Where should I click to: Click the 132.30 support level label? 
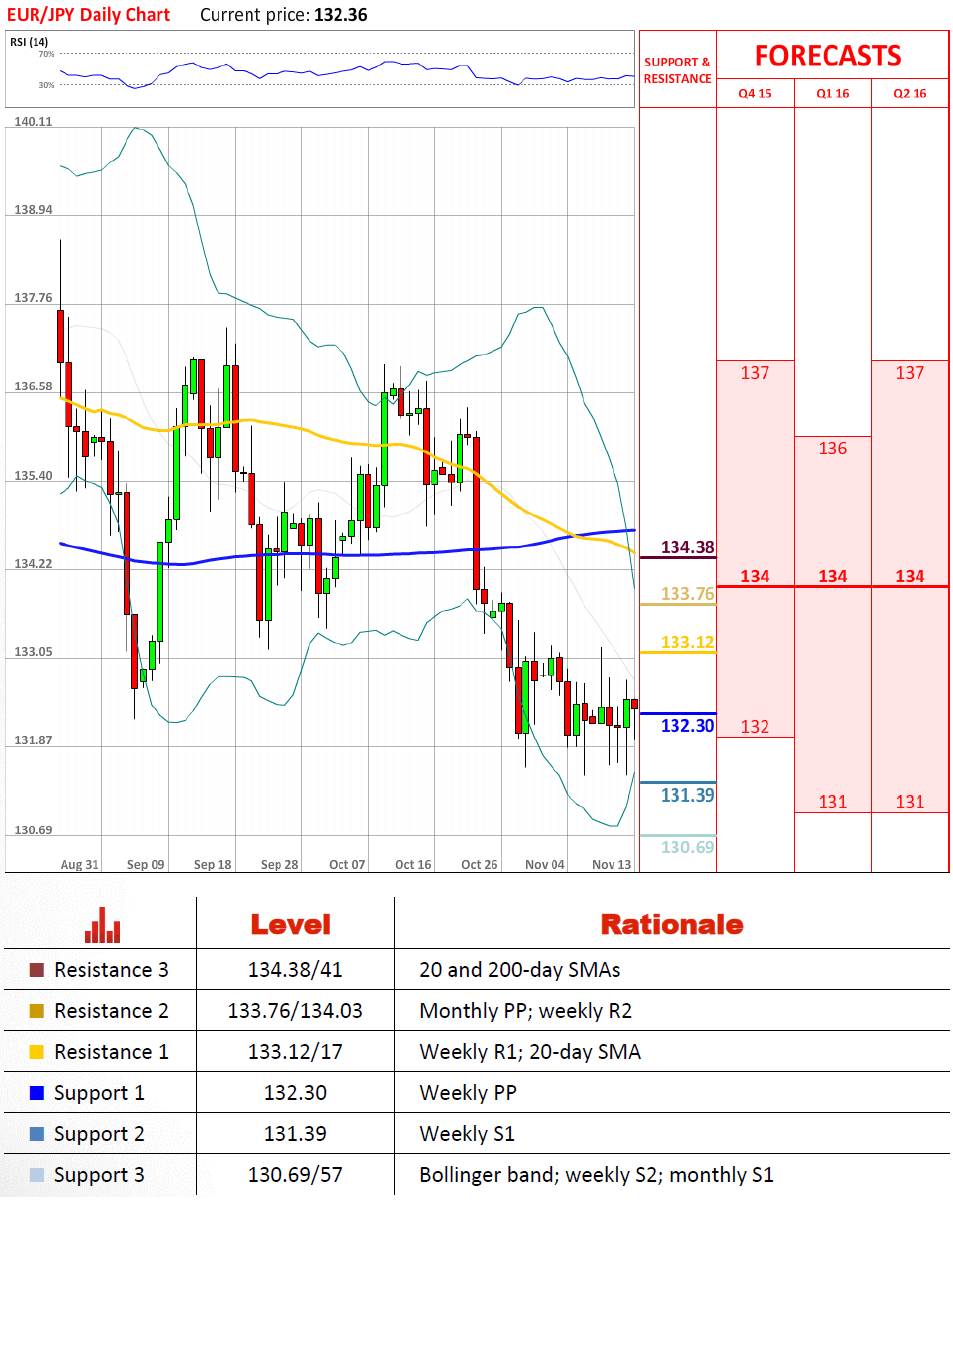tap(687, 726)
